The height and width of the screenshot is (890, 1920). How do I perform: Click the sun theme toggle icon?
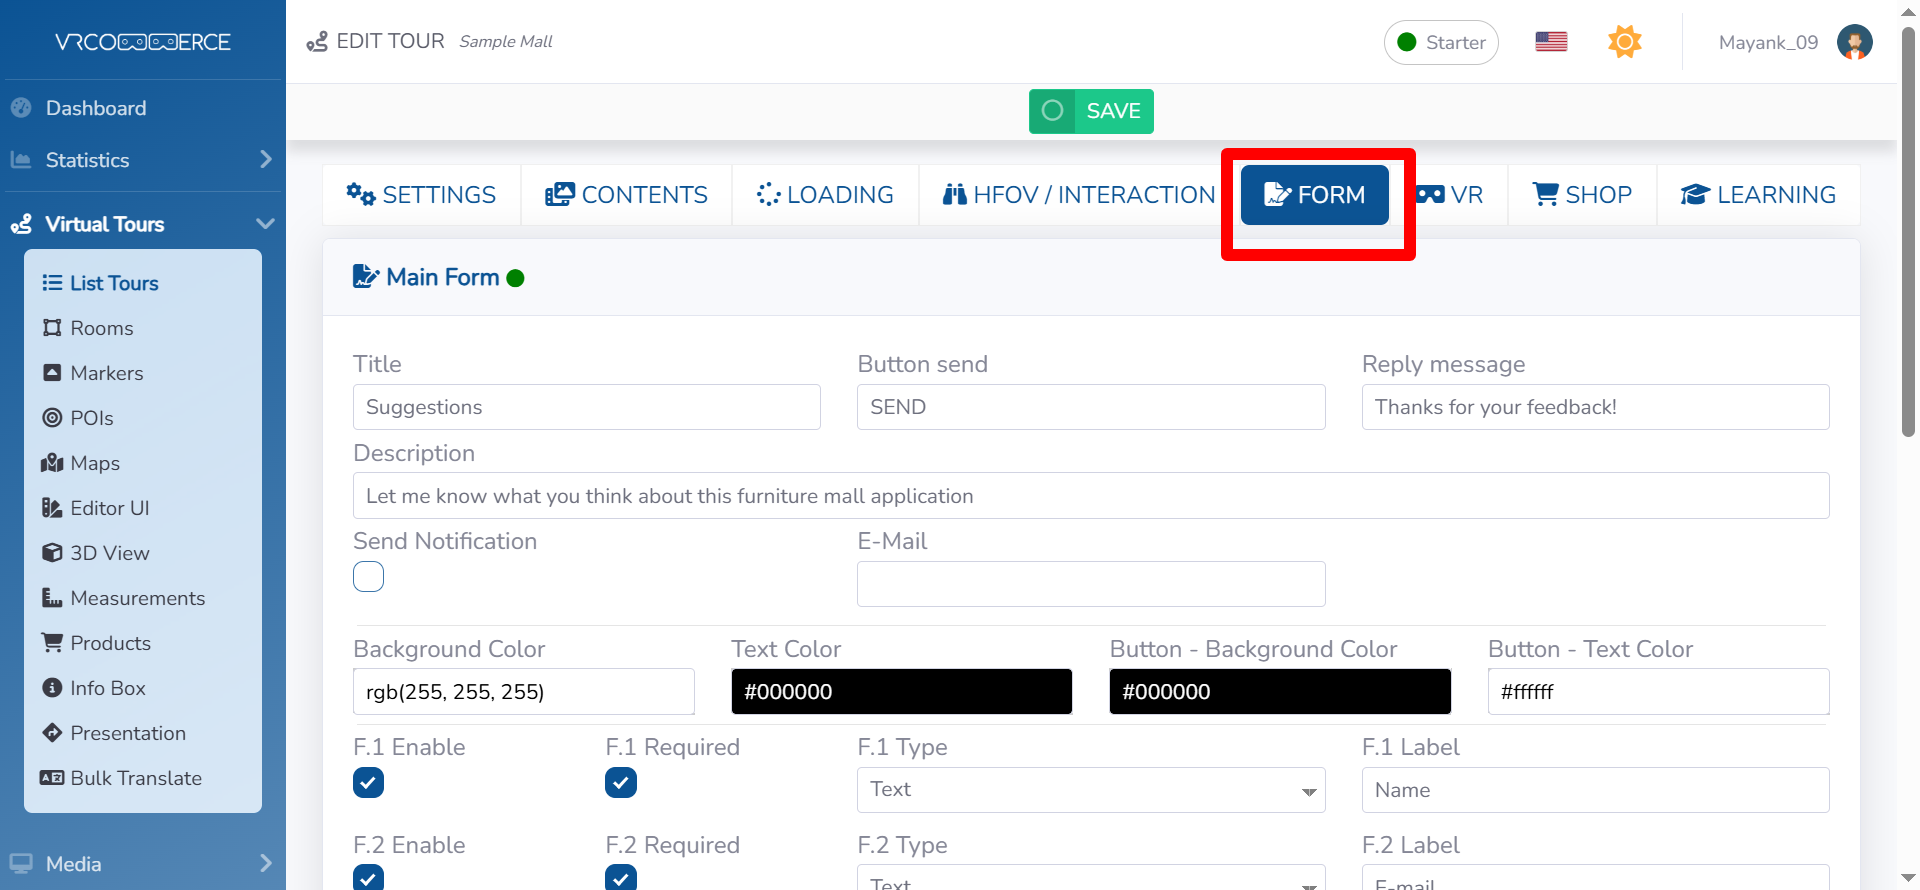click(x=1624, y=42)
